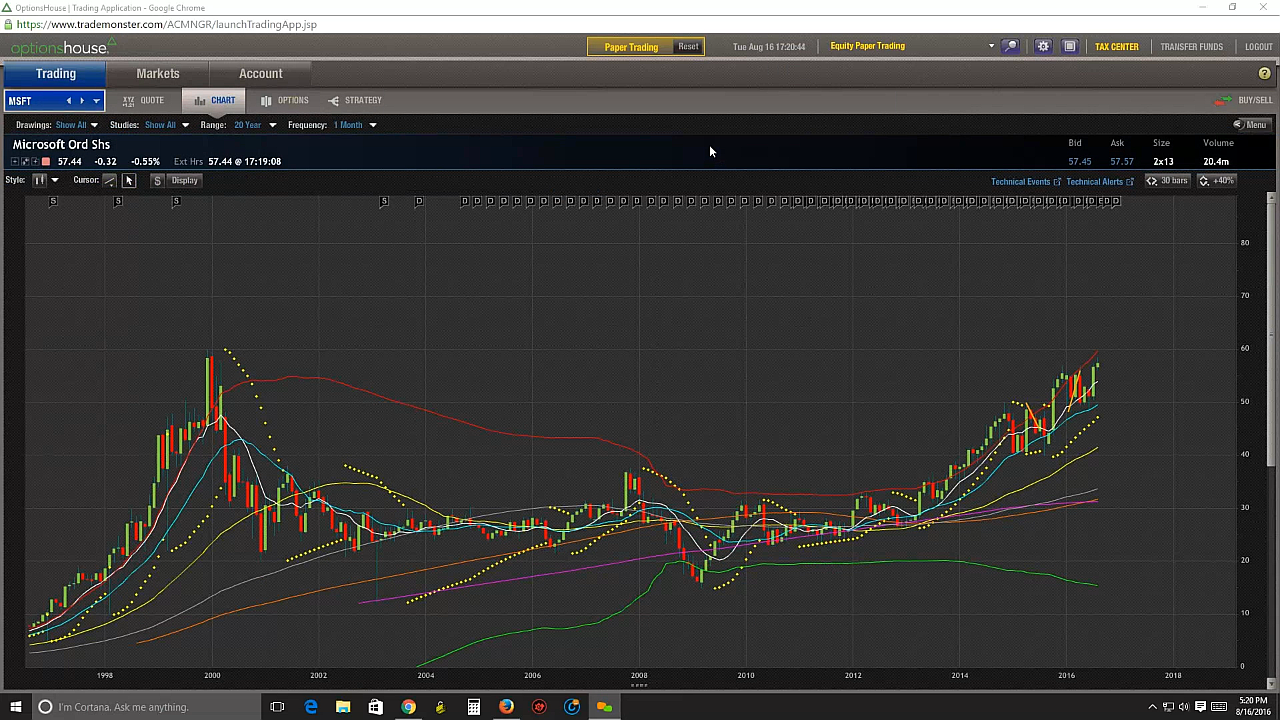The image size is (1280, 720).
Task: Go to previous symbol arrow
Action: click(69, 101)
